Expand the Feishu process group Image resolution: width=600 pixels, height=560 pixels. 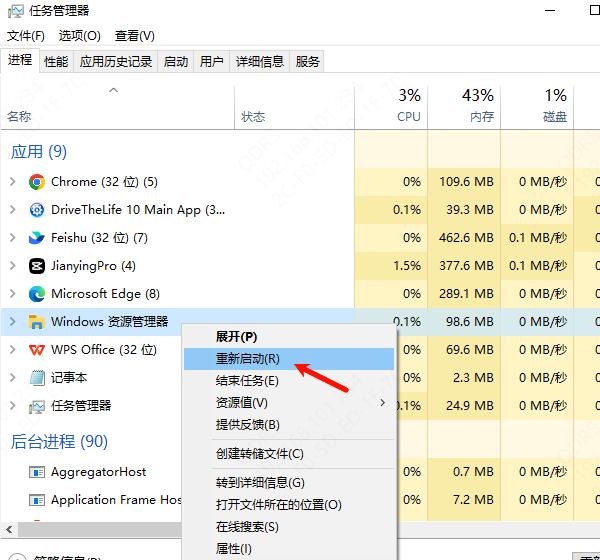[x=13, y=237]
